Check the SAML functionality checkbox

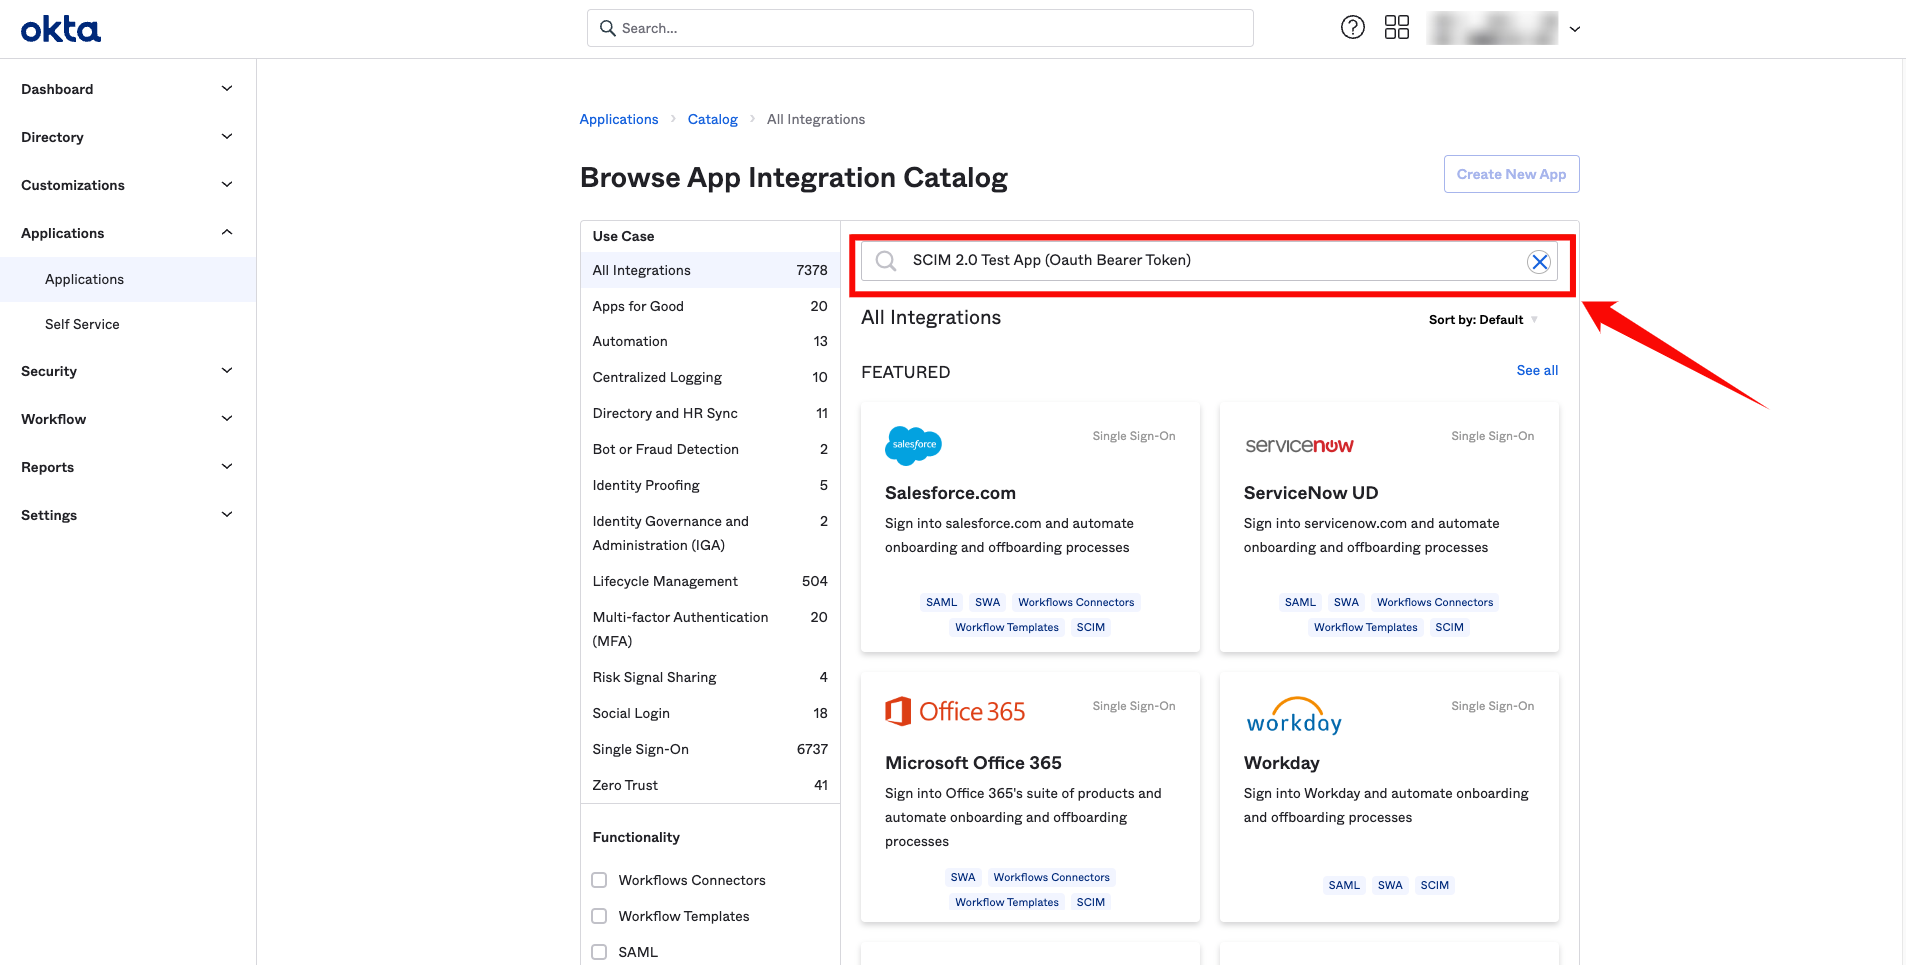pos(599,952)
